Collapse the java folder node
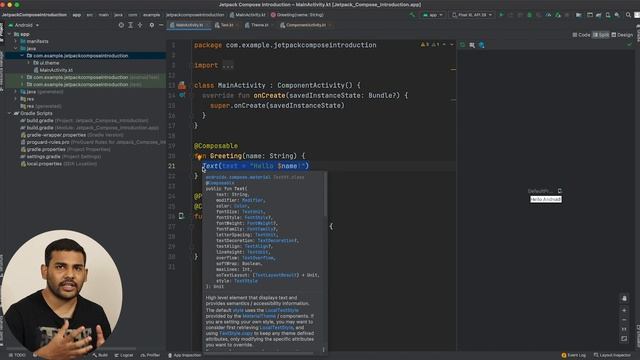640x360 pixels. [x=16, y=49]
